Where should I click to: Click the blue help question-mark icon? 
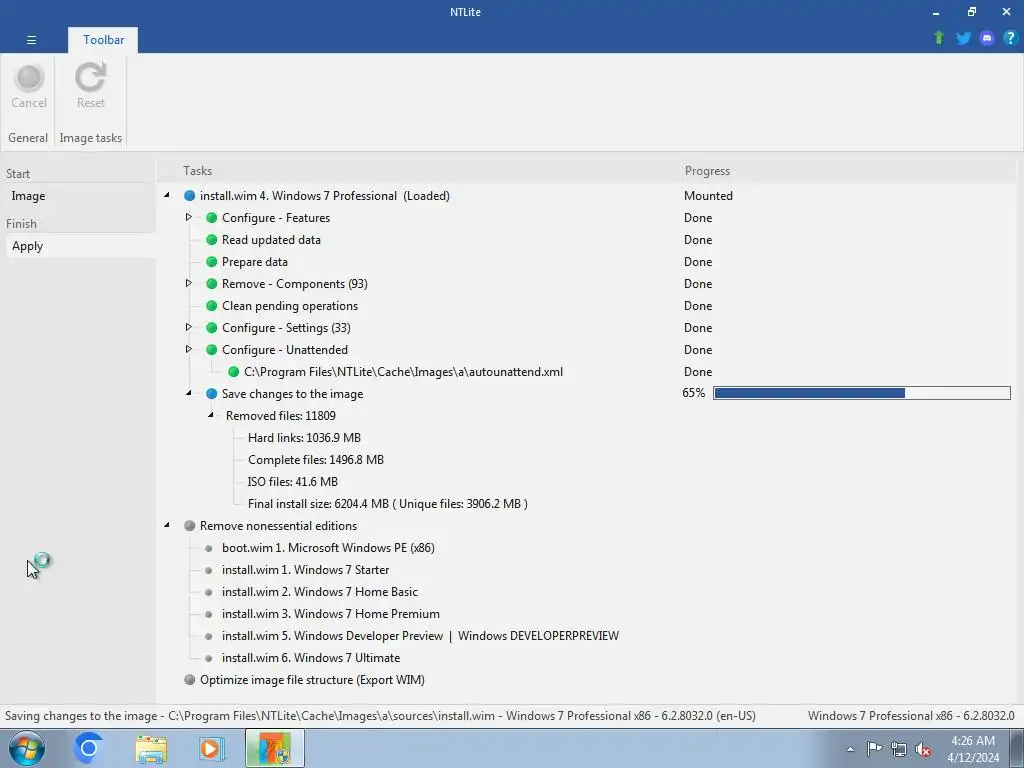coord(1010,38)
